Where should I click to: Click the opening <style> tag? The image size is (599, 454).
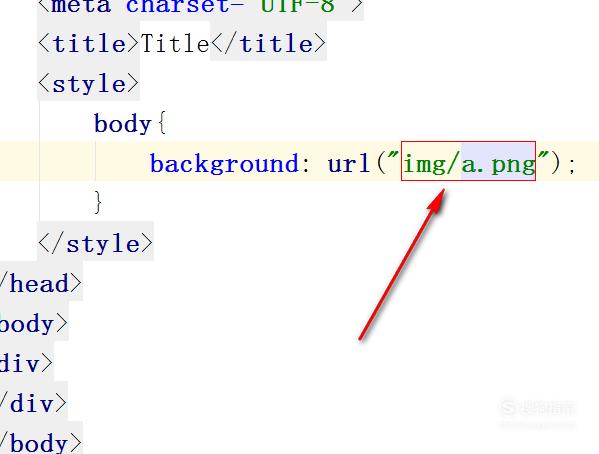(x=88, y=84)
